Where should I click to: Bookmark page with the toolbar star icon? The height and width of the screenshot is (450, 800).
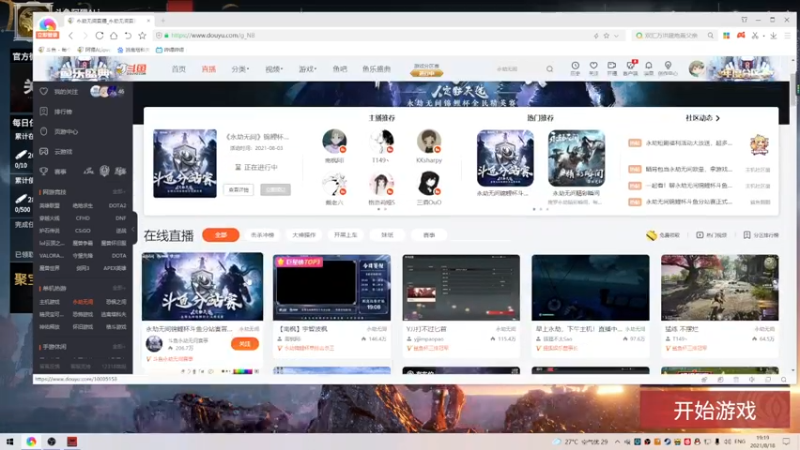[142, 35]
